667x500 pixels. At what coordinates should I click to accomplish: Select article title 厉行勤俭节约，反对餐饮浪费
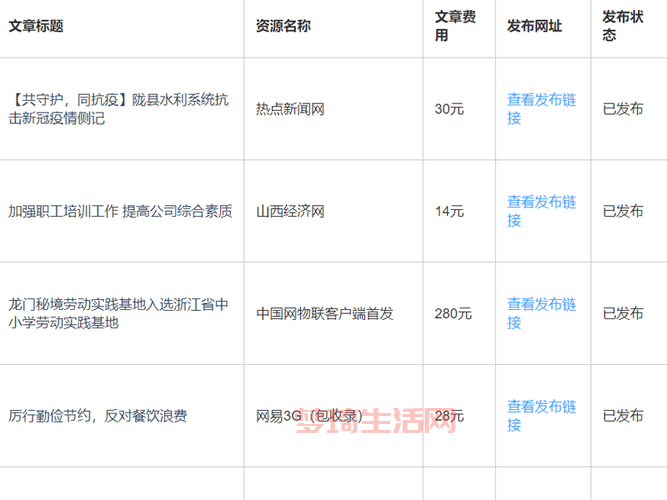pyautogui.click(x=98, y=416)
